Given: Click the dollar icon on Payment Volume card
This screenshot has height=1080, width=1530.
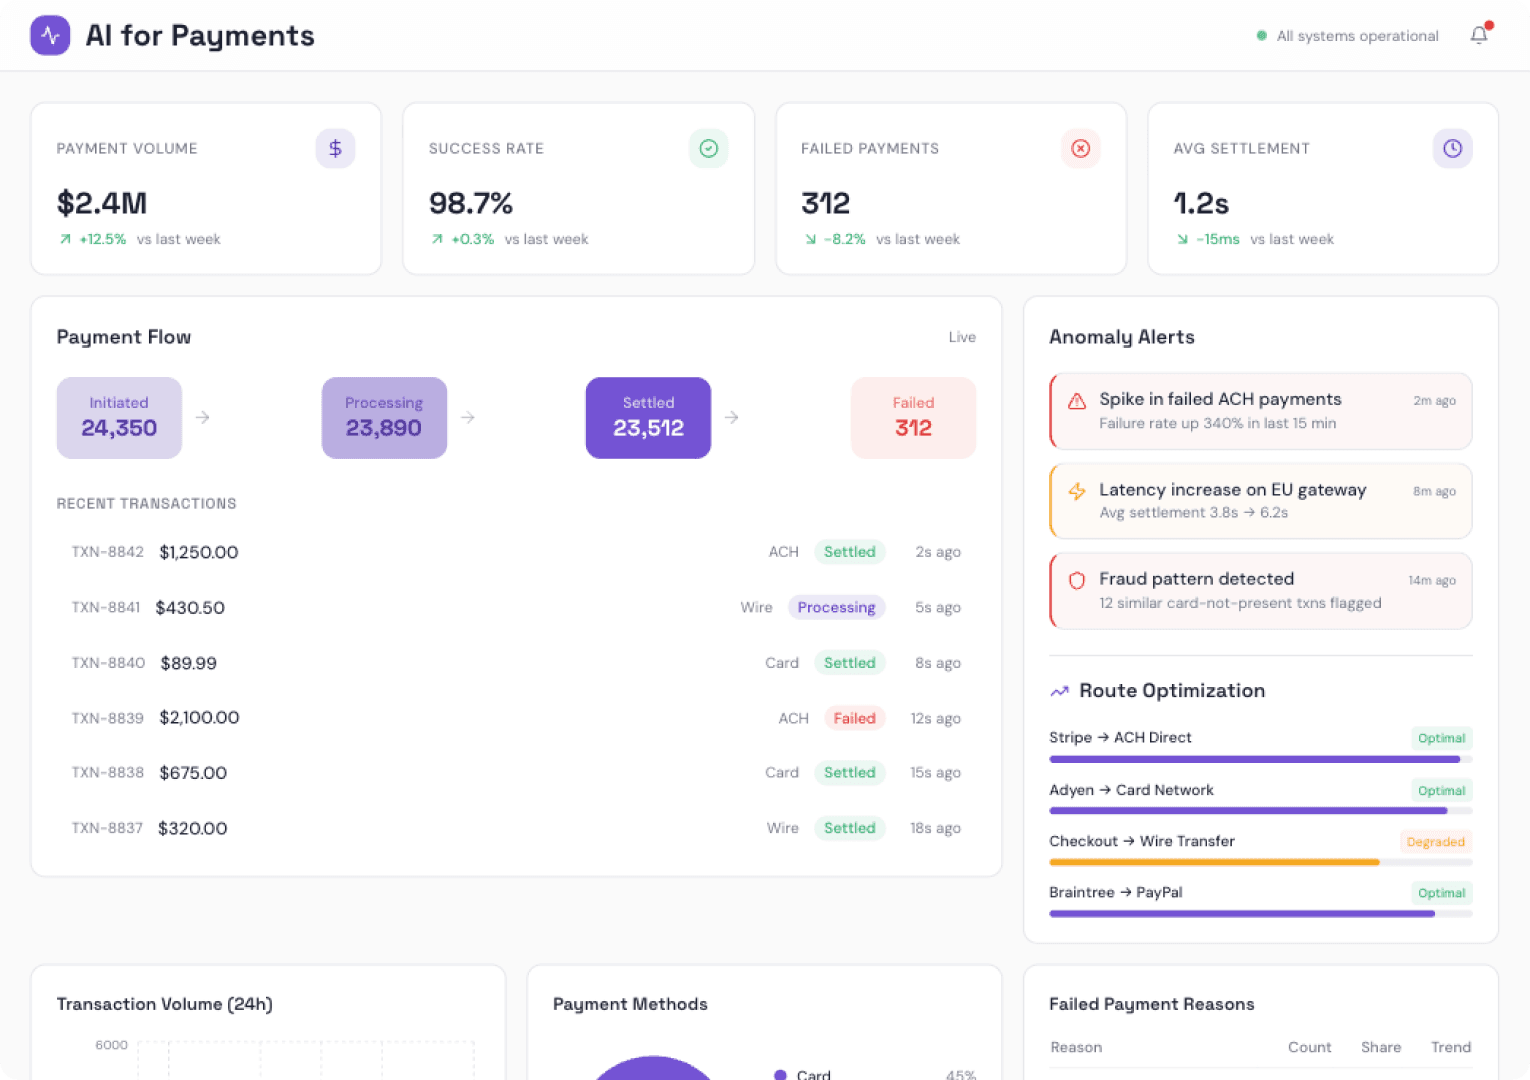Looking at the screenshot, I should pyautogui.click(x=335, y=148).
